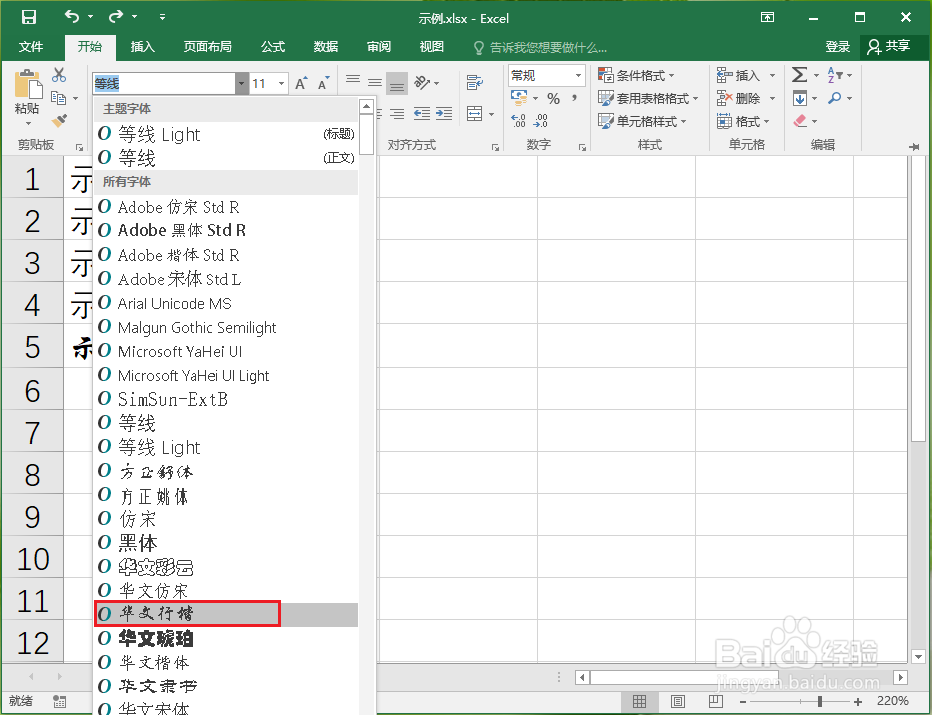Click merge and center icon
932x715 pixels.
[474, 114]
